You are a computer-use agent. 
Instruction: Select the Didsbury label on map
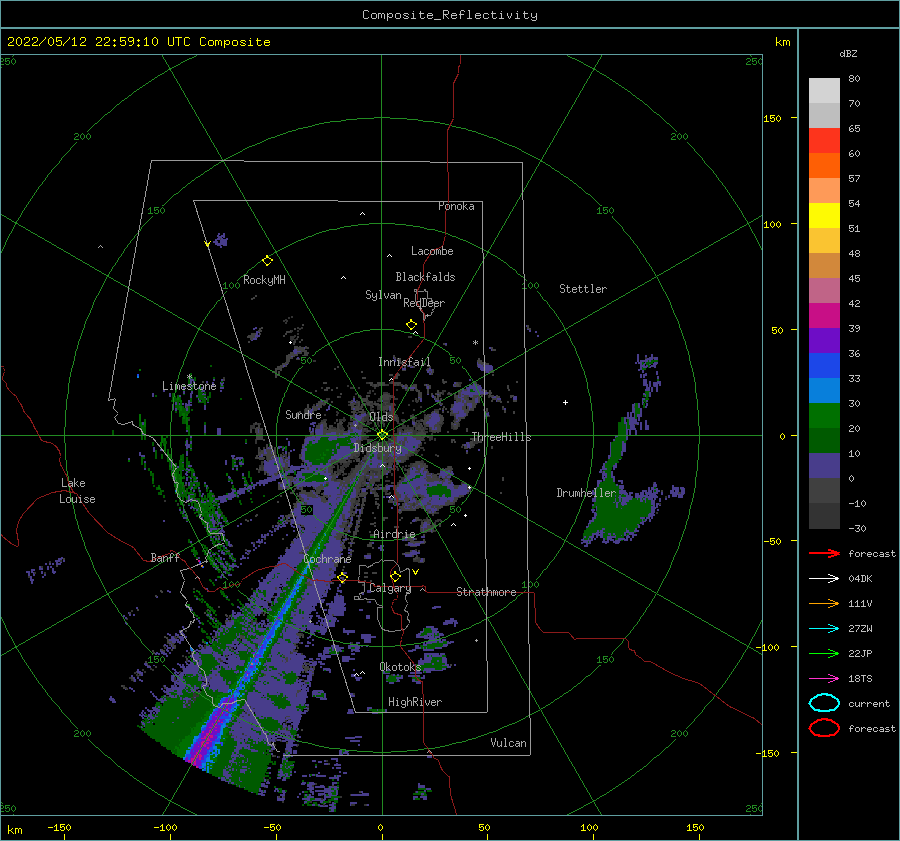click(377, 448)
